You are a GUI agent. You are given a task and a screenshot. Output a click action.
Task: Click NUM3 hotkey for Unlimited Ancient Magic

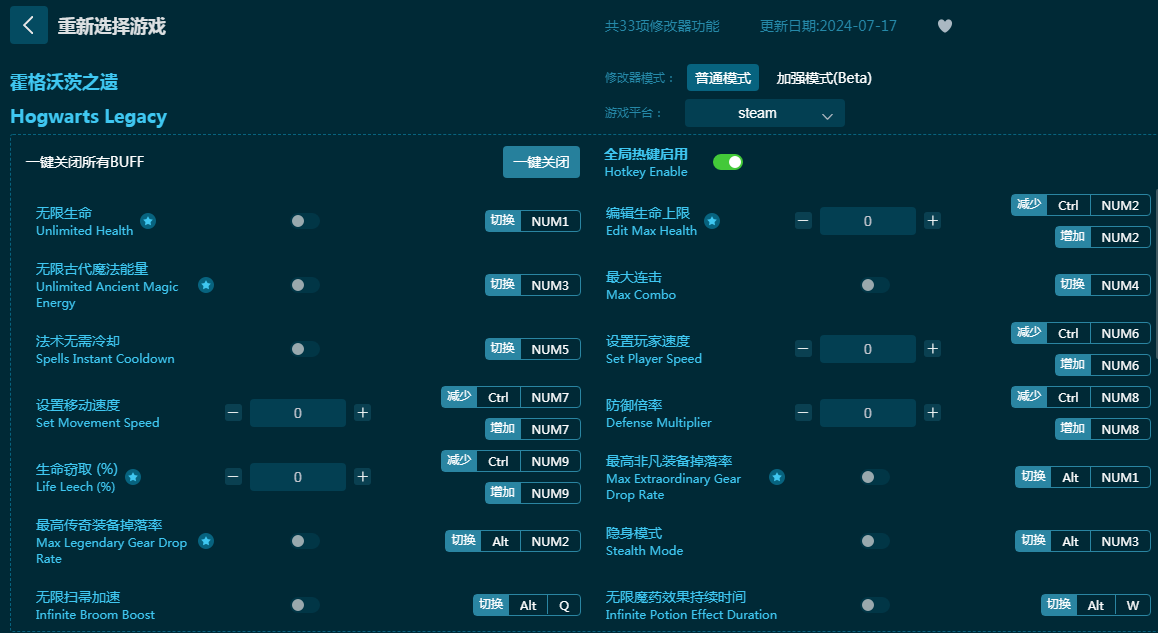532,285
